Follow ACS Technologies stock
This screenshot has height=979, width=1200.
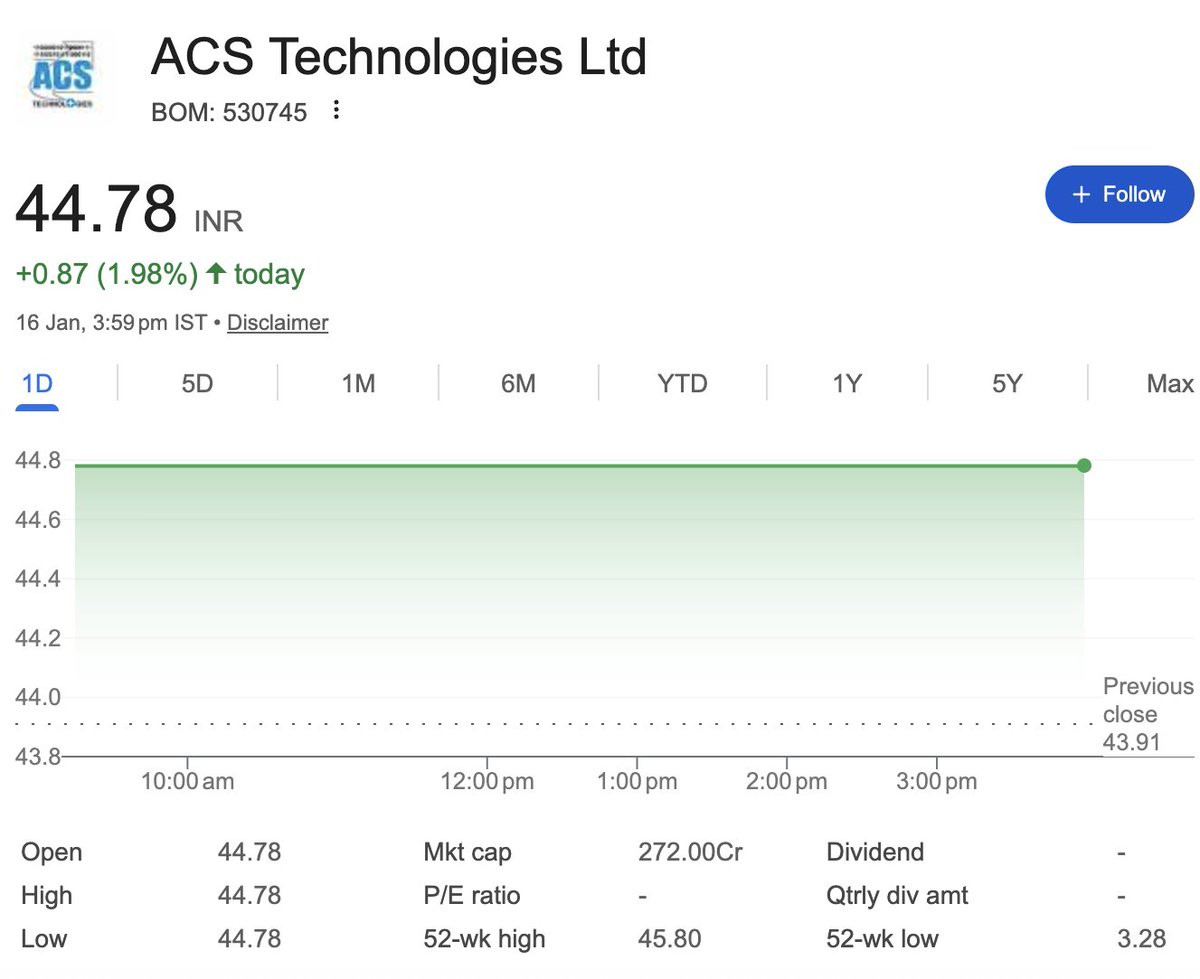coord(1119,194)
